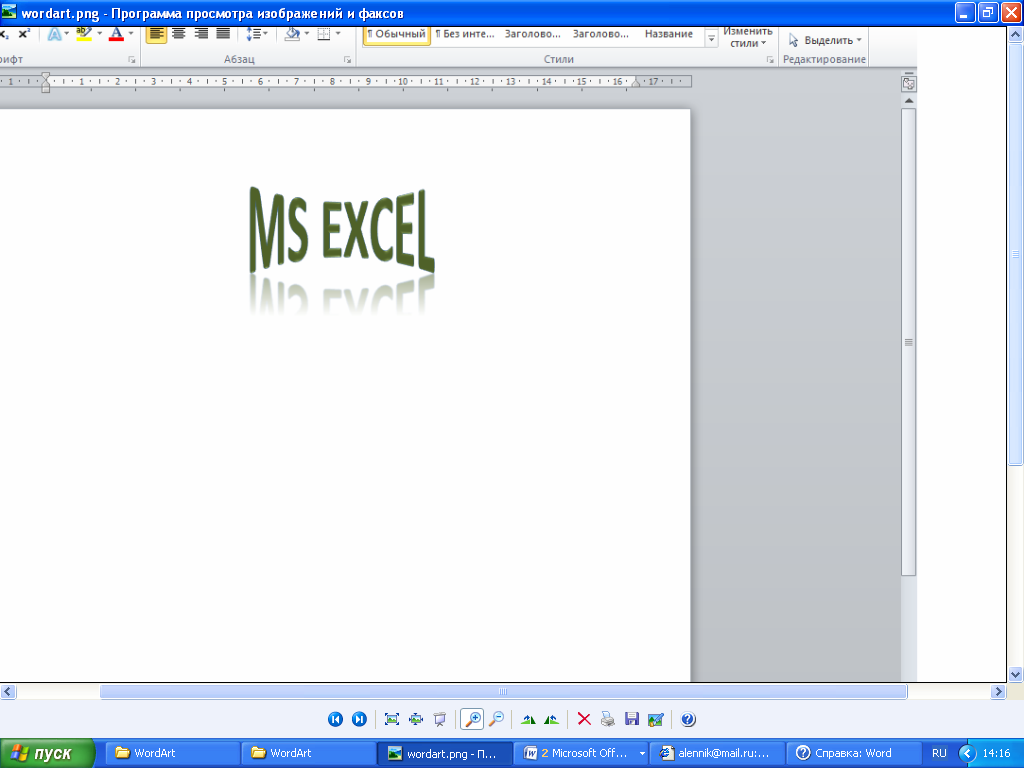Select the Без инте... style

pyautogui.click(x=465, y=34)
